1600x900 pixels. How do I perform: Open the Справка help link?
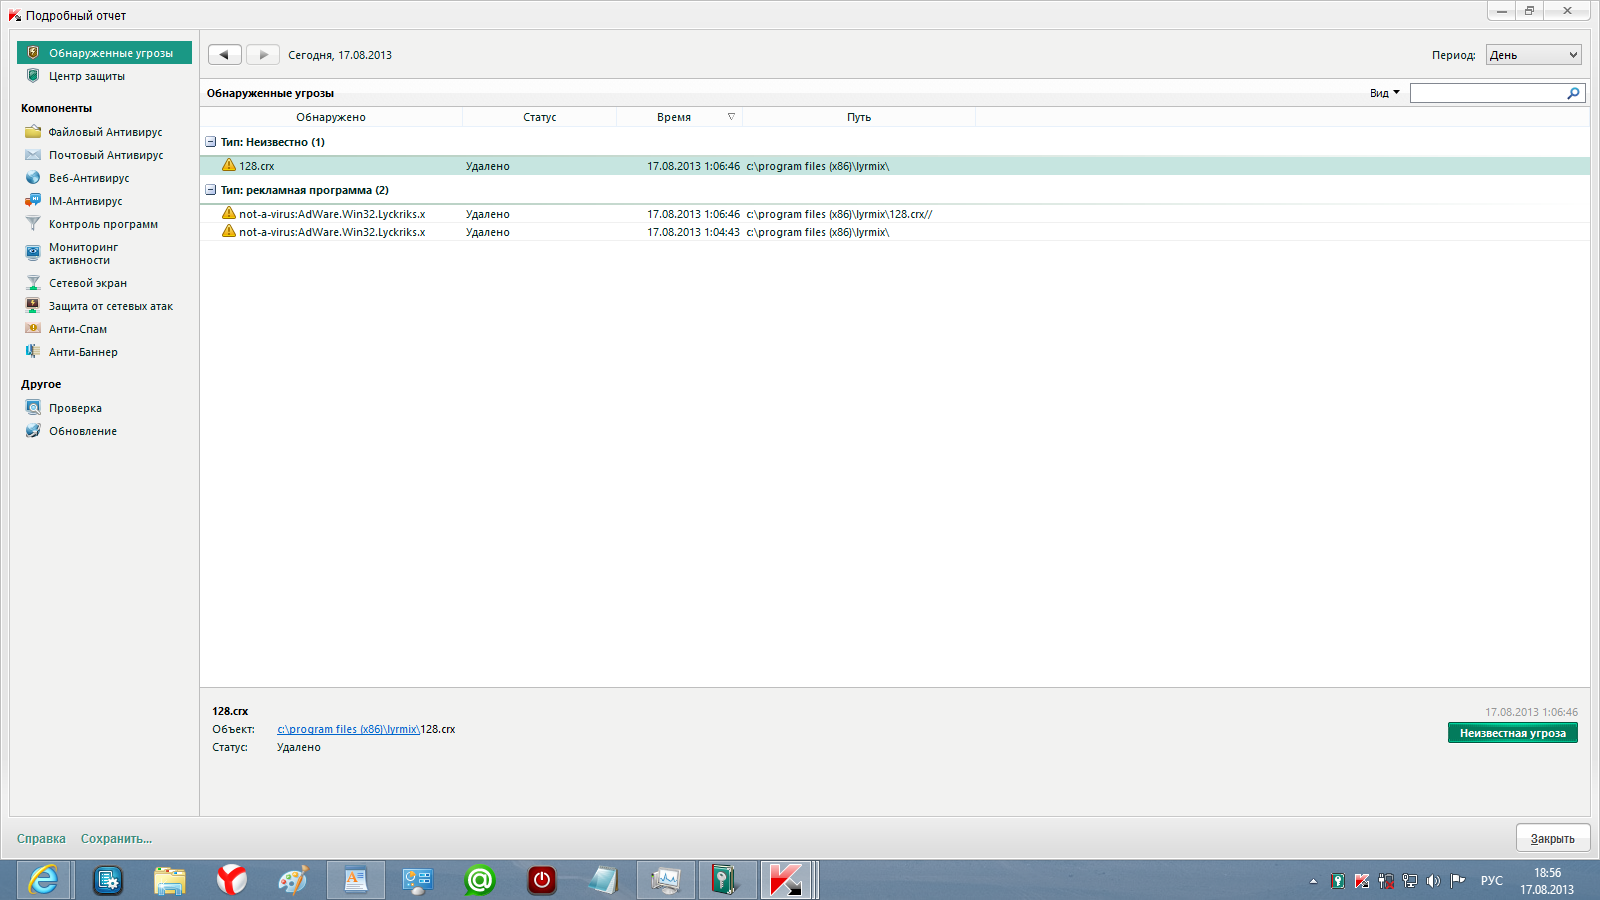(41, 839)
